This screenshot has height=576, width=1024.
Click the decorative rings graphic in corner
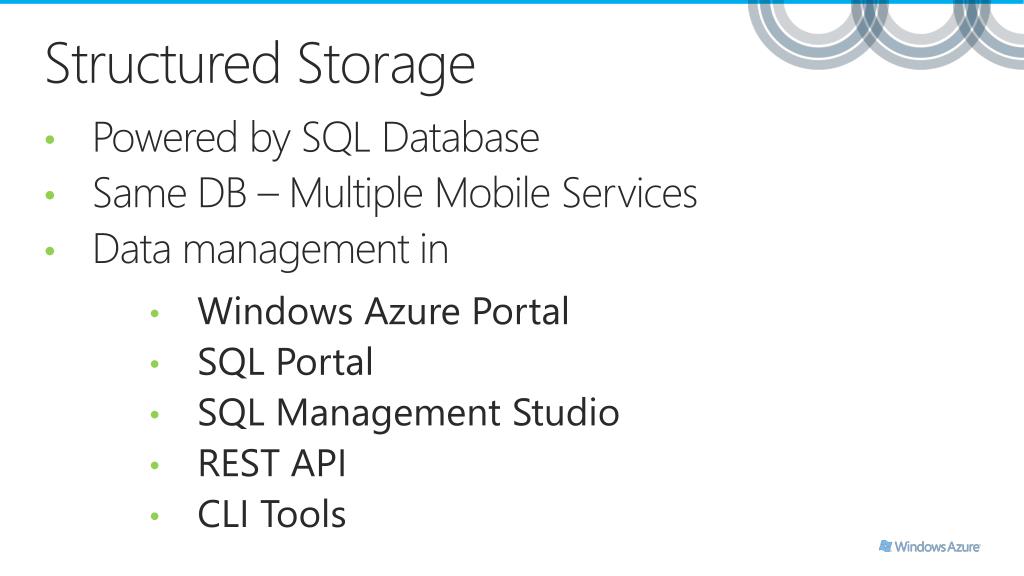point(886,35)
